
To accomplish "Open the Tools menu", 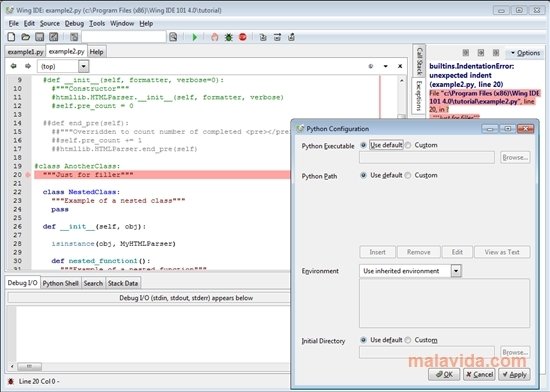I will point(97,23).
